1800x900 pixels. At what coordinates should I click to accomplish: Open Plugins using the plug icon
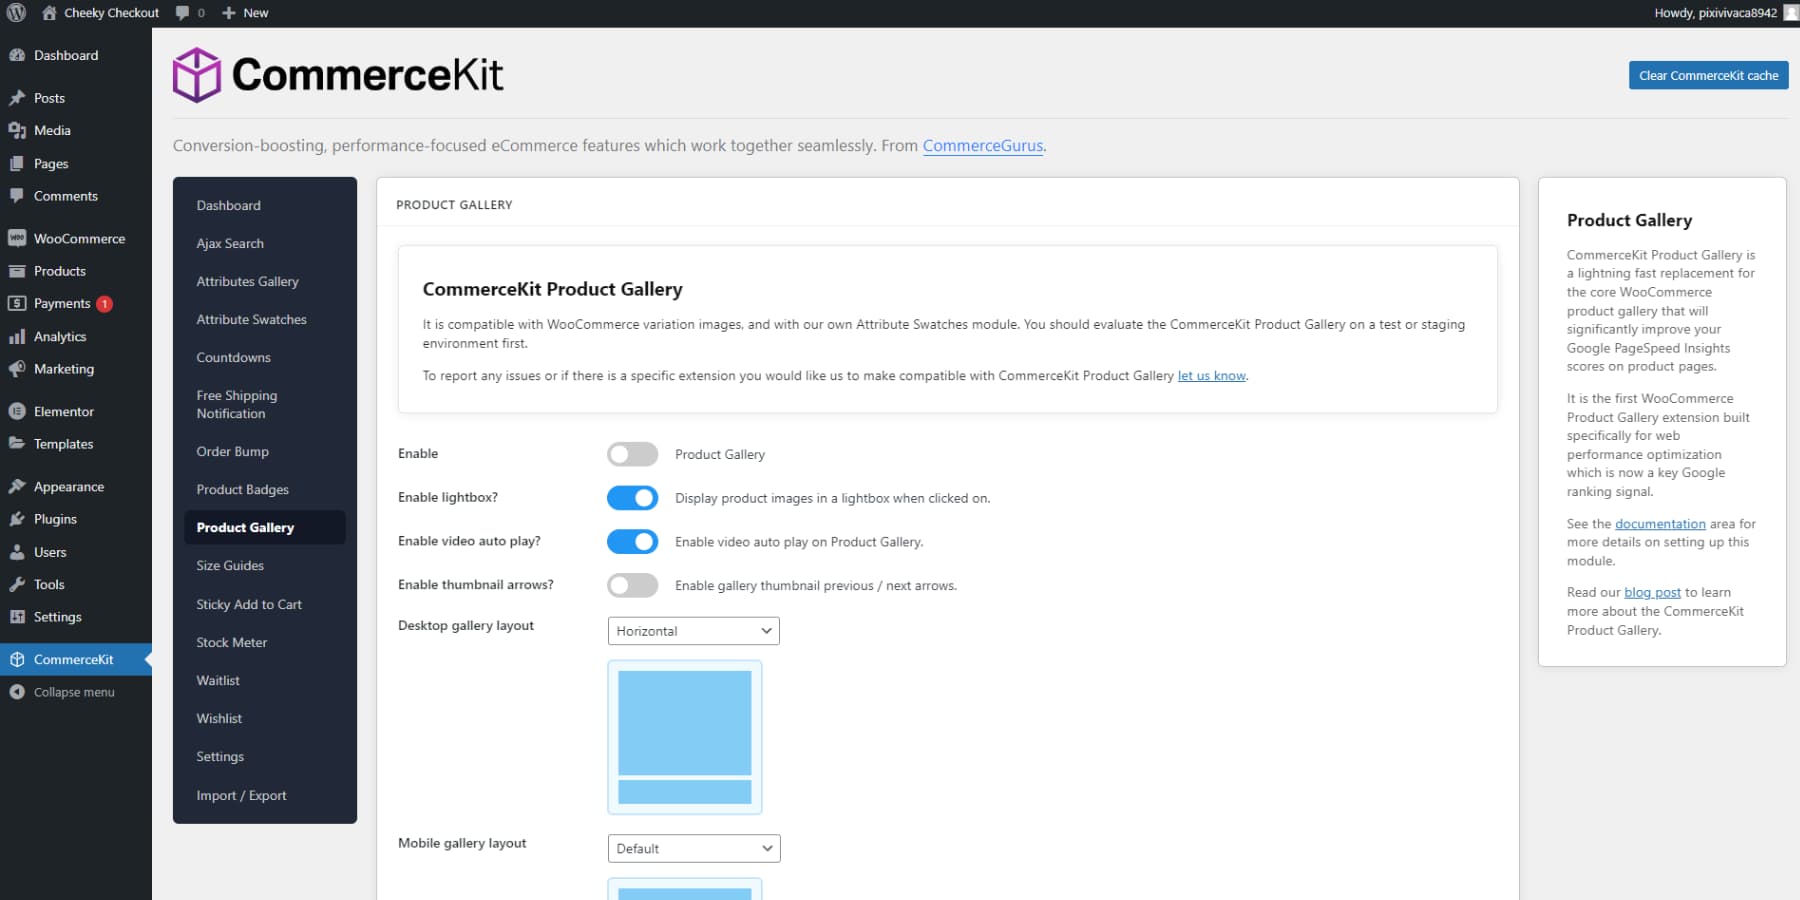click(17, 519)
